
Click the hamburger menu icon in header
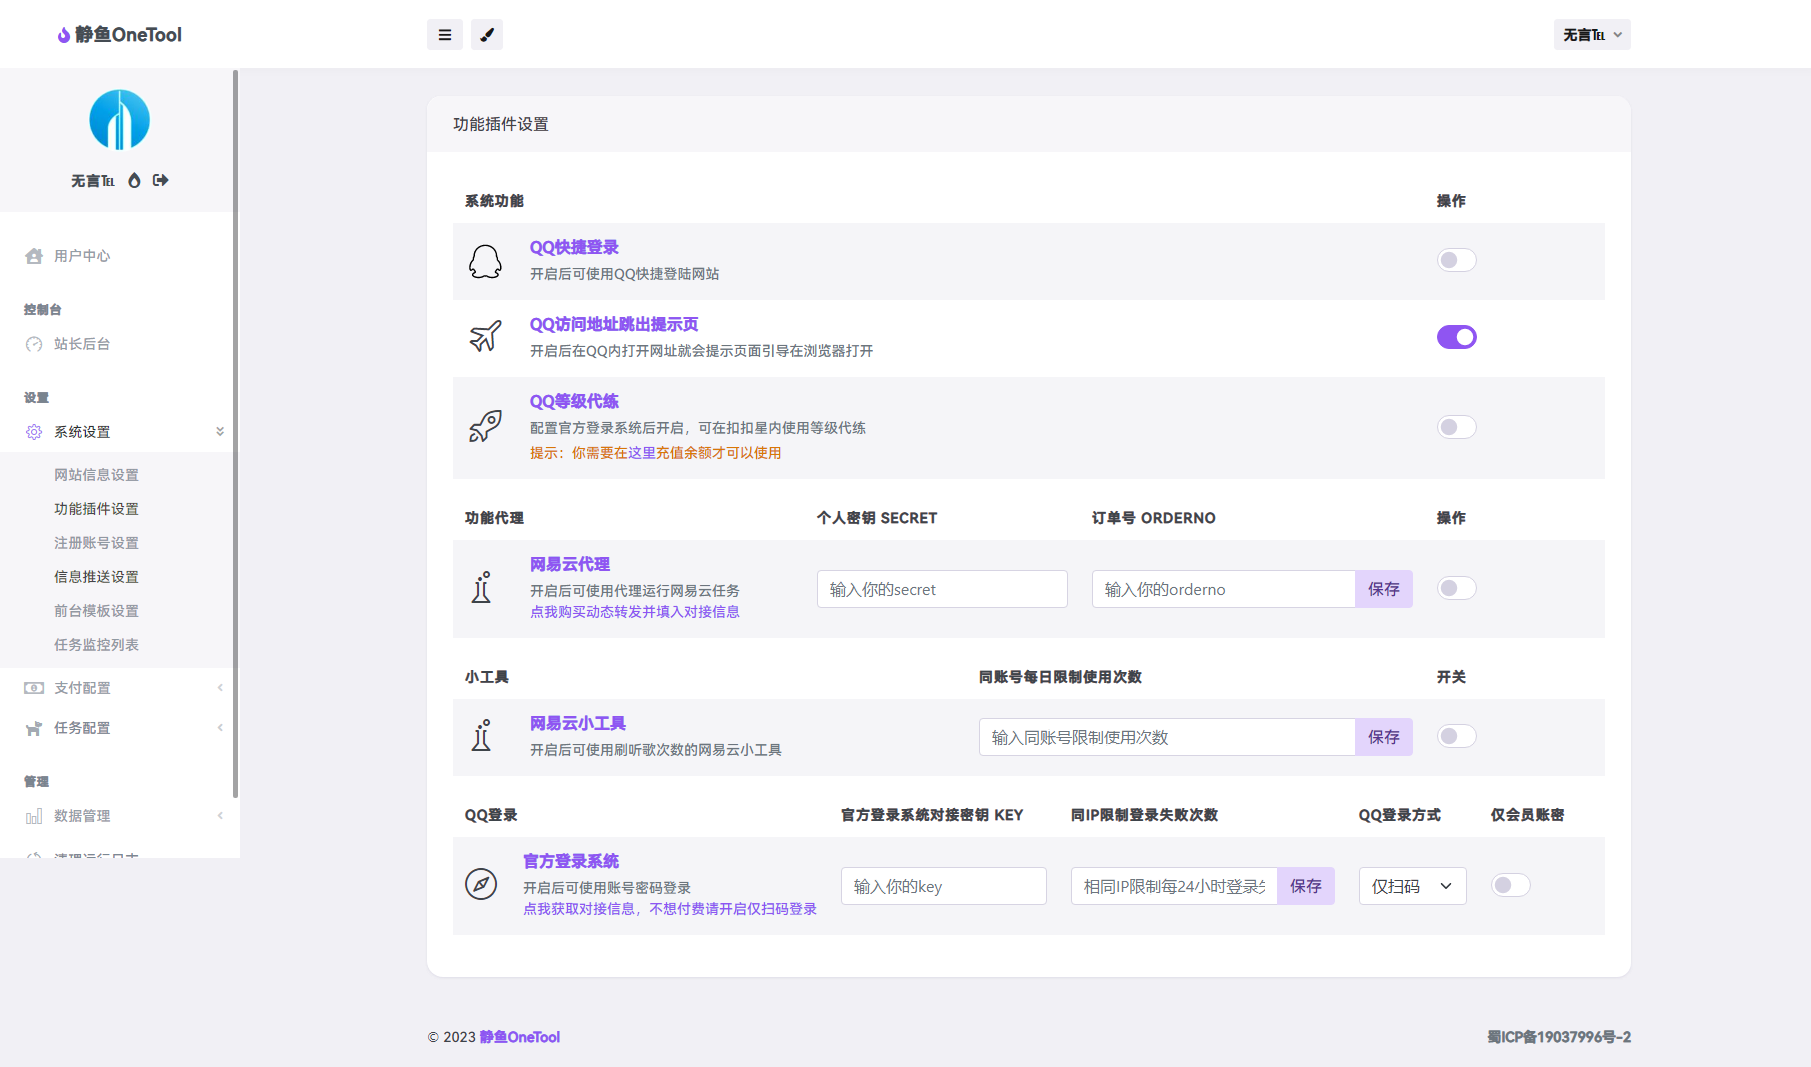tap(445, 35)
